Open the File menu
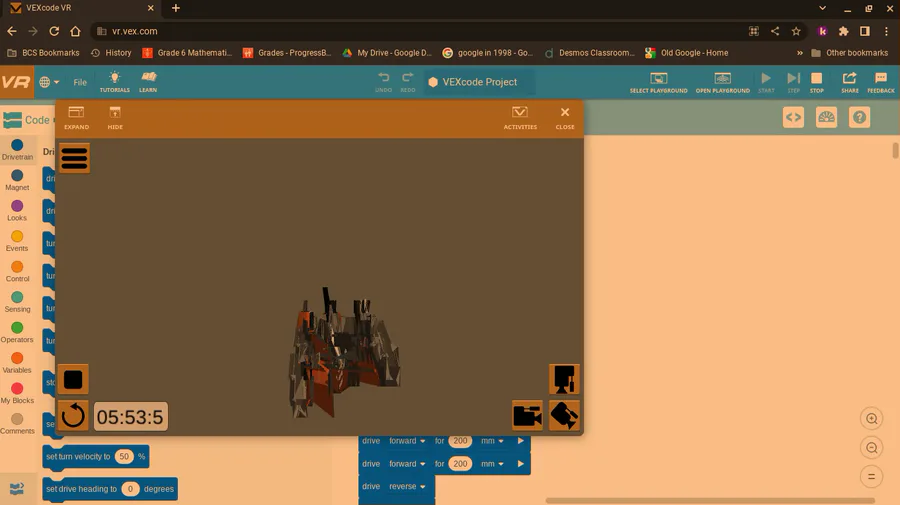900x505 pixels. click(x=80, y=82)
